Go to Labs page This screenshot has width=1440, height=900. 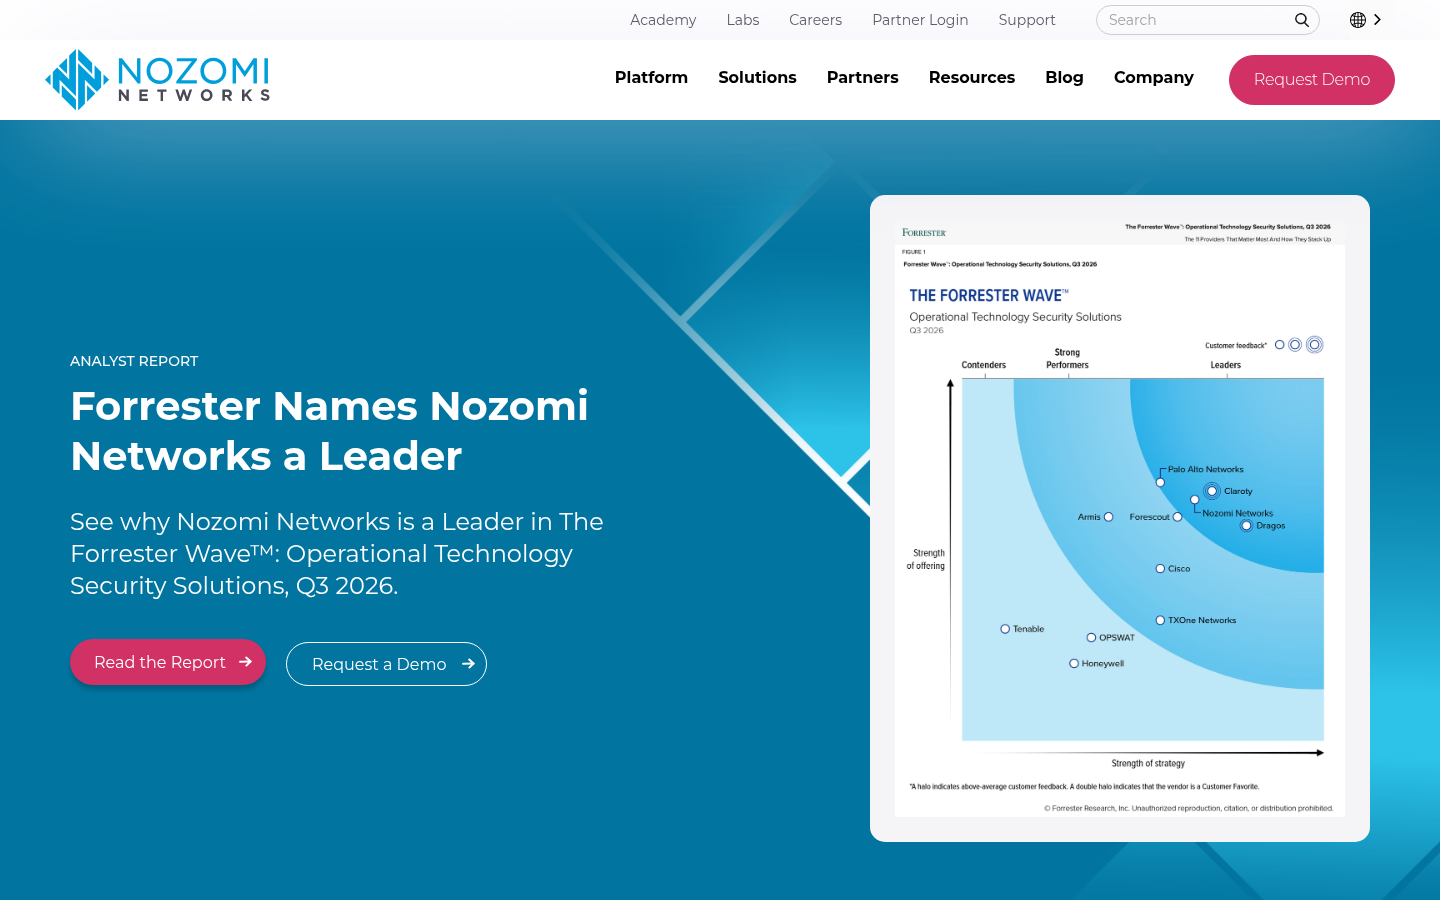743,20
